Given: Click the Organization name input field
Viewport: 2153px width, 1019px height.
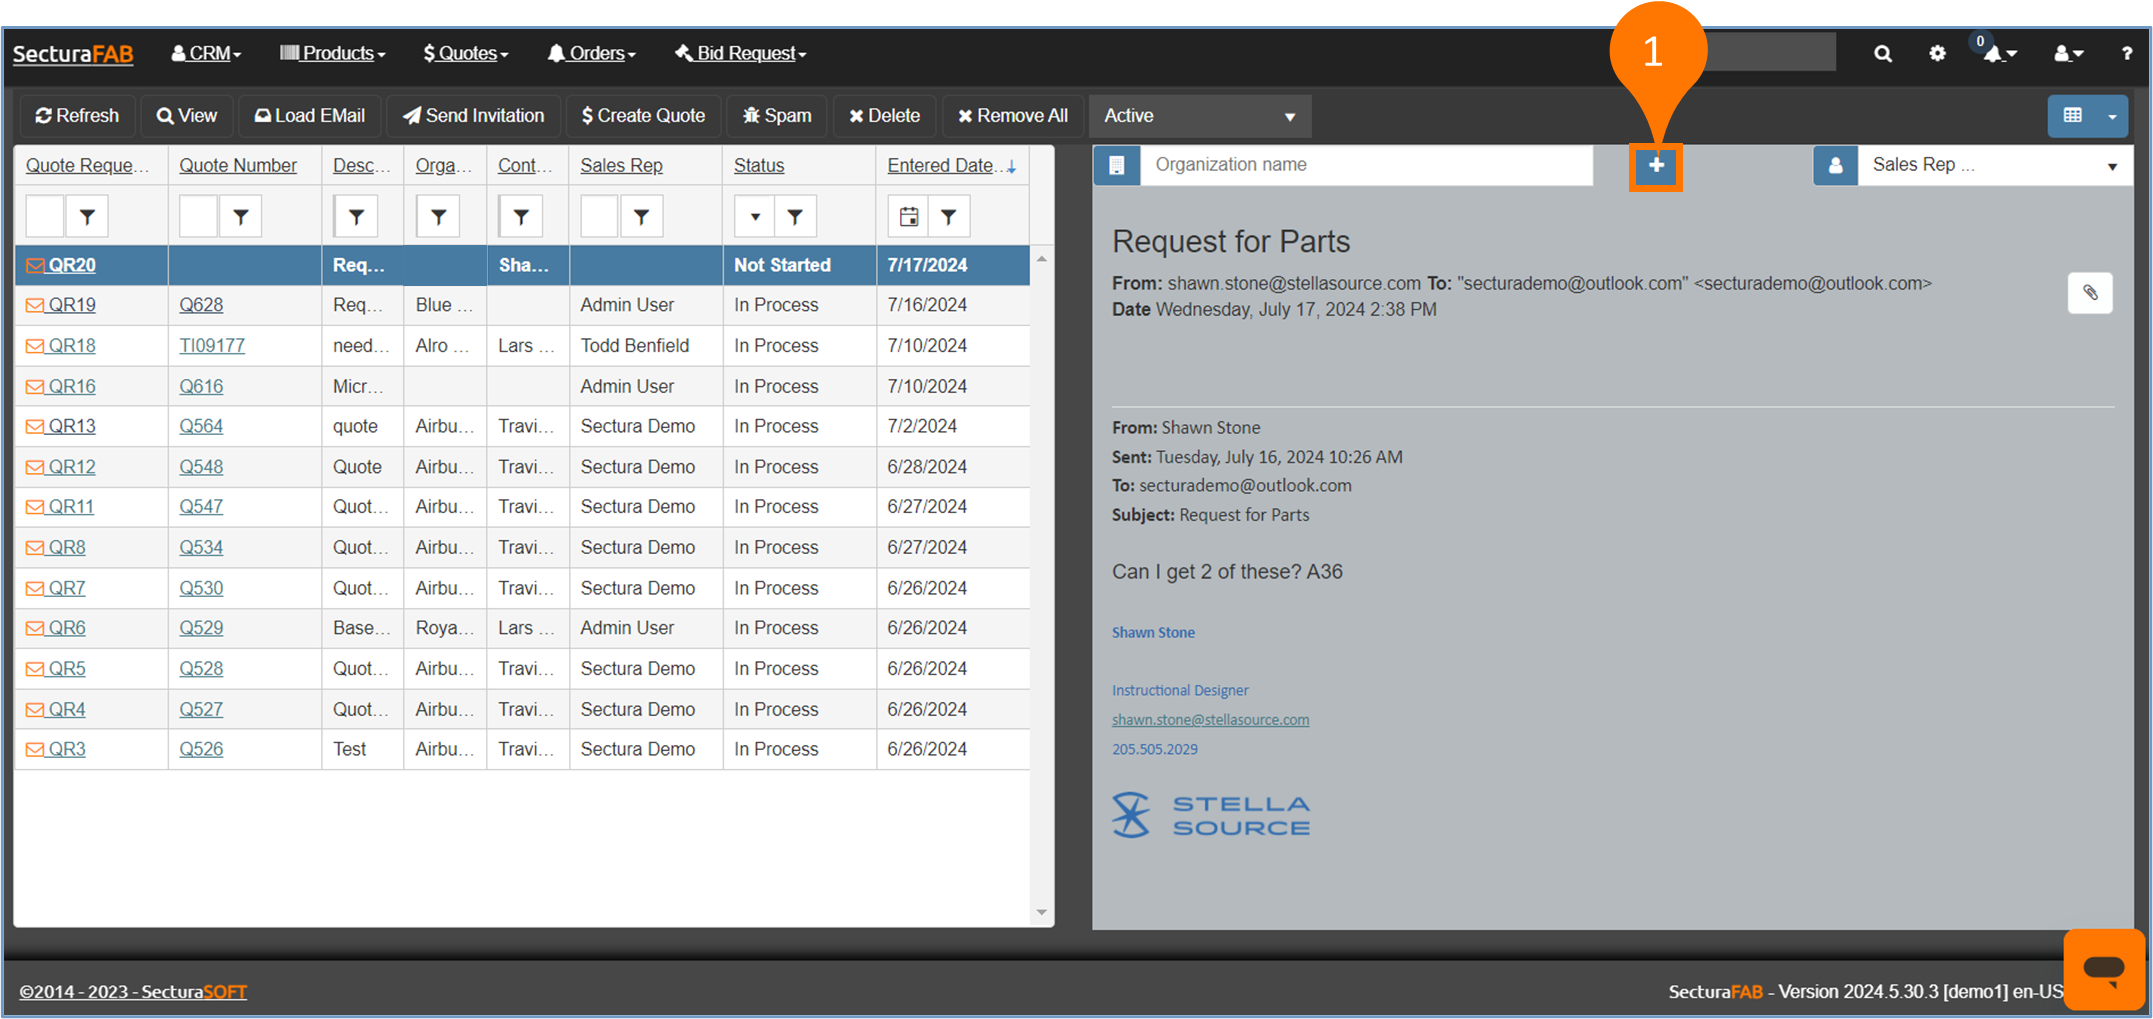Looking at the screenshot, I should point(1366,165).
